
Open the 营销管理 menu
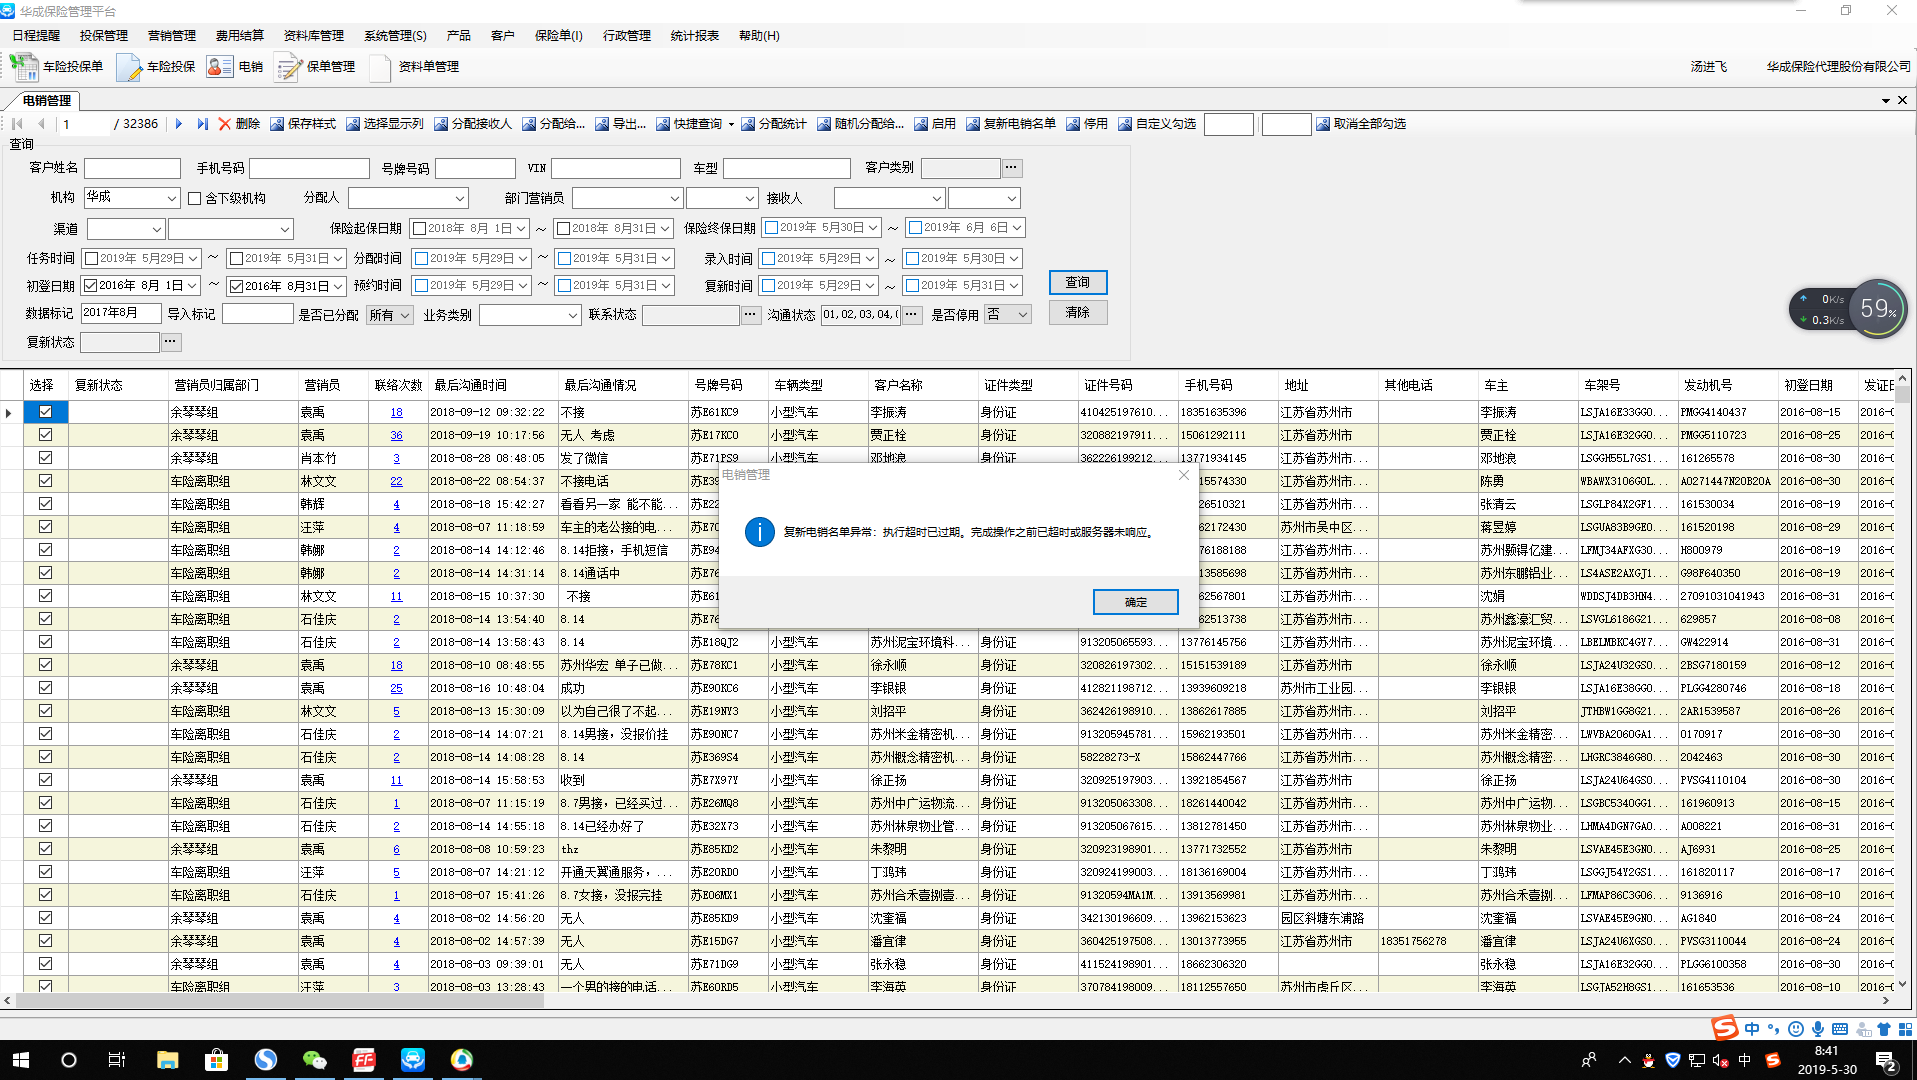coord(172,36)
